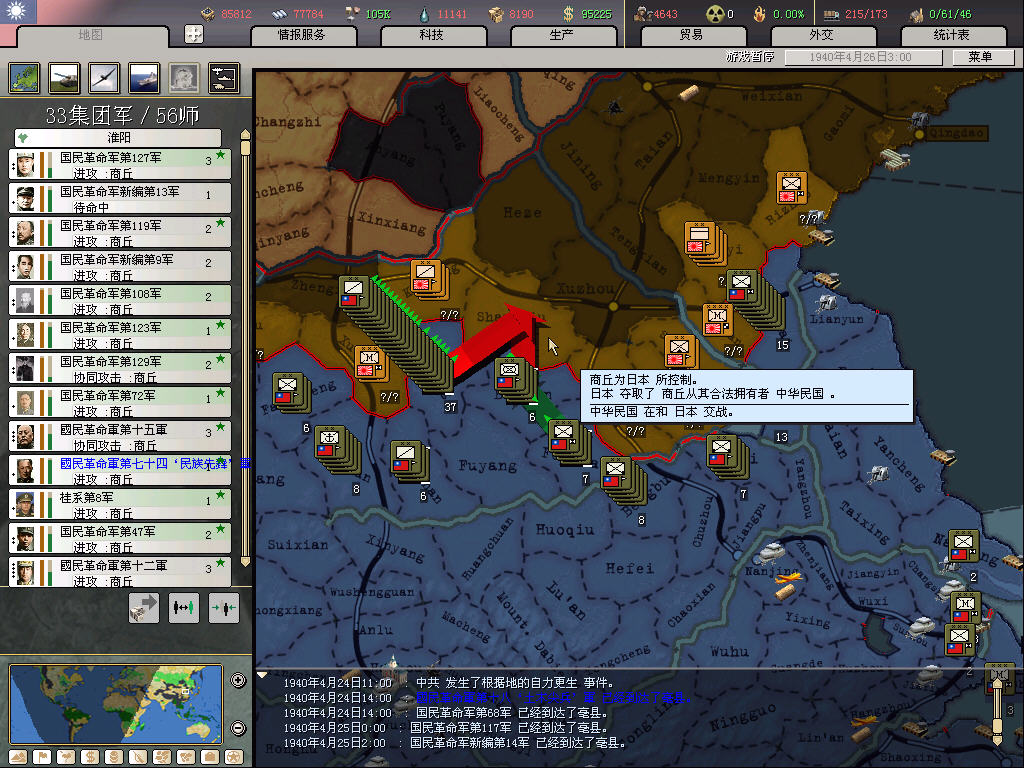The height and width of the screenshot is (768, 1024).
Task: Click the unit list scrollbar up arrow
Action: (246, 134)
